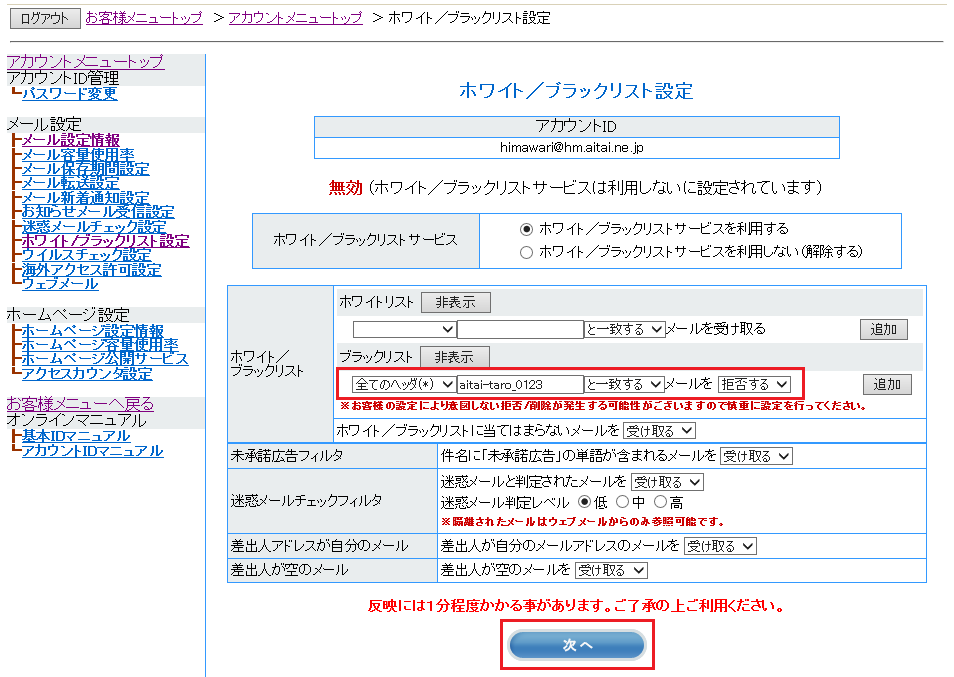
Task: Hide the blacklist with 非表示 button
Action: 454,357
